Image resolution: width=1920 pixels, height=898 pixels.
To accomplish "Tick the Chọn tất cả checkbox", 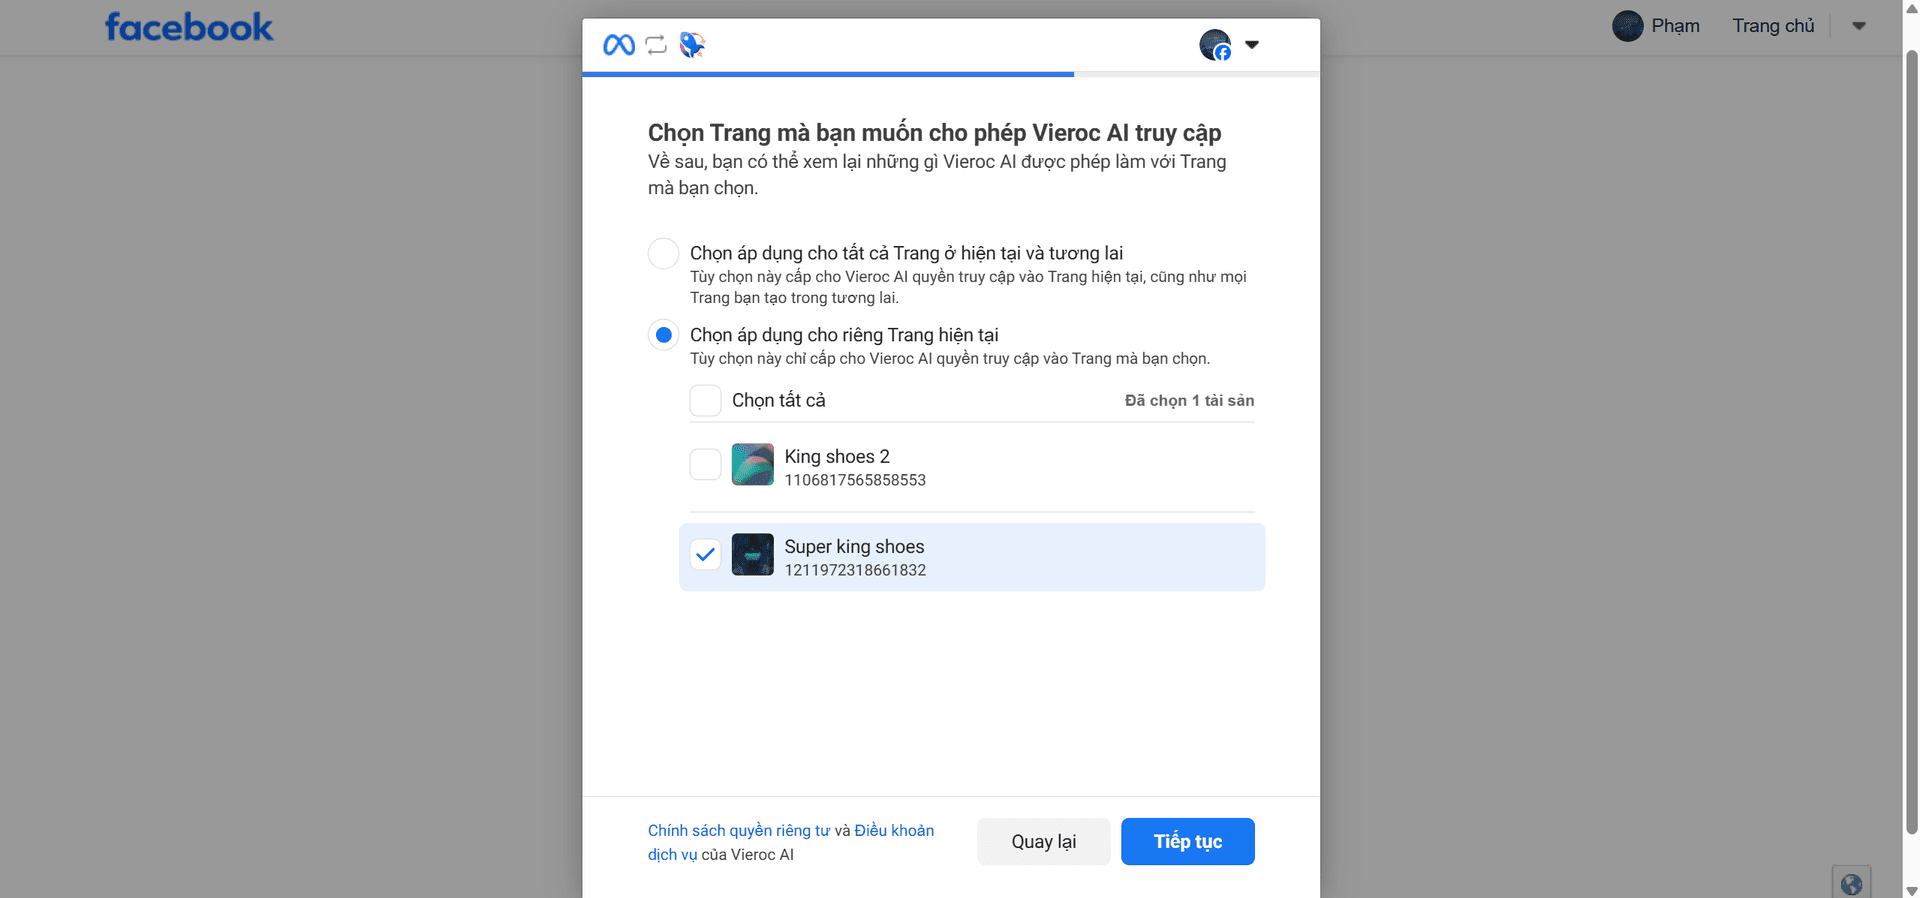I will click(705, 400).
